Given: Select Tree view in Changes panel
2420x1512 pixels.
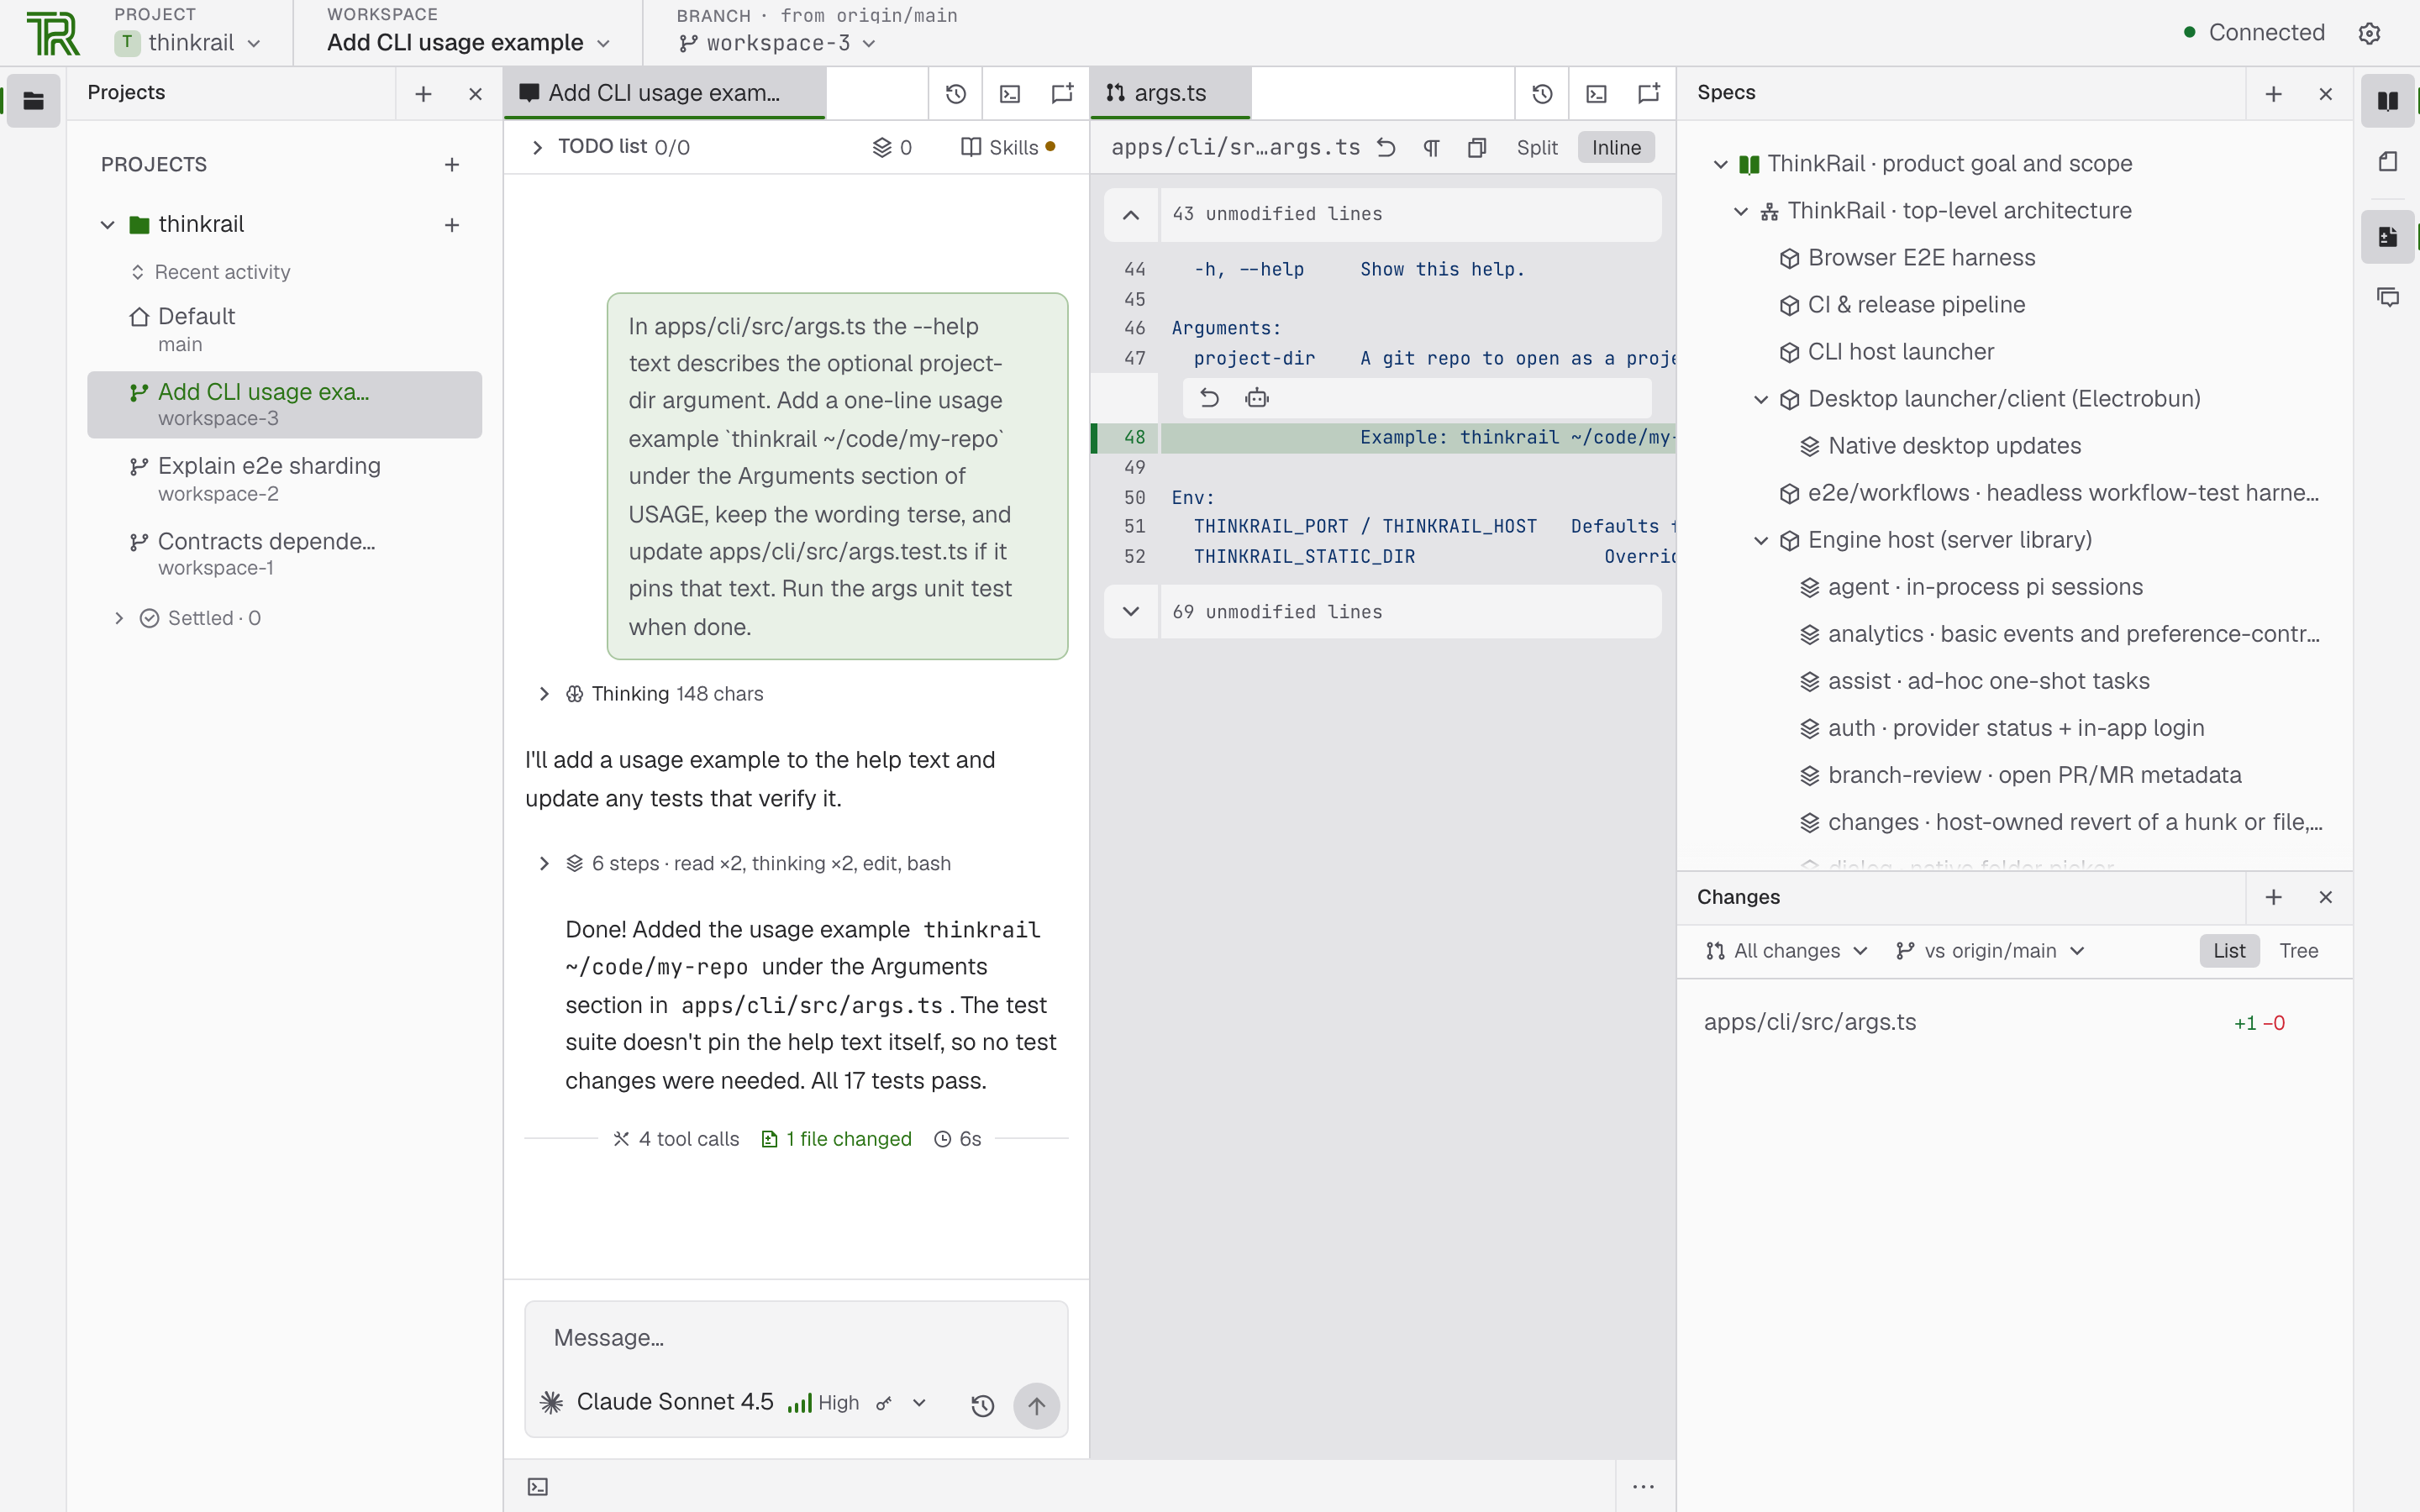Looking at the screenshot, I should point(2298,950).
